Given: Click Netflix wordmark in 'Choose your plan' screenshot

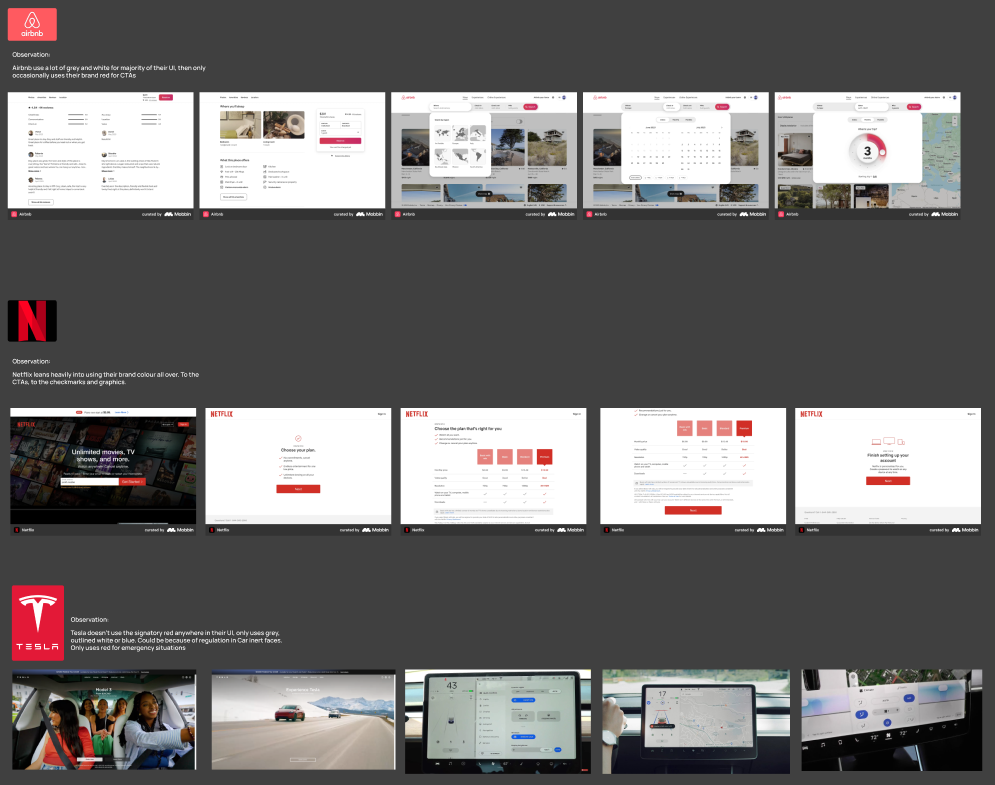Looking at the screenshot, I should [x=221, y=414].
